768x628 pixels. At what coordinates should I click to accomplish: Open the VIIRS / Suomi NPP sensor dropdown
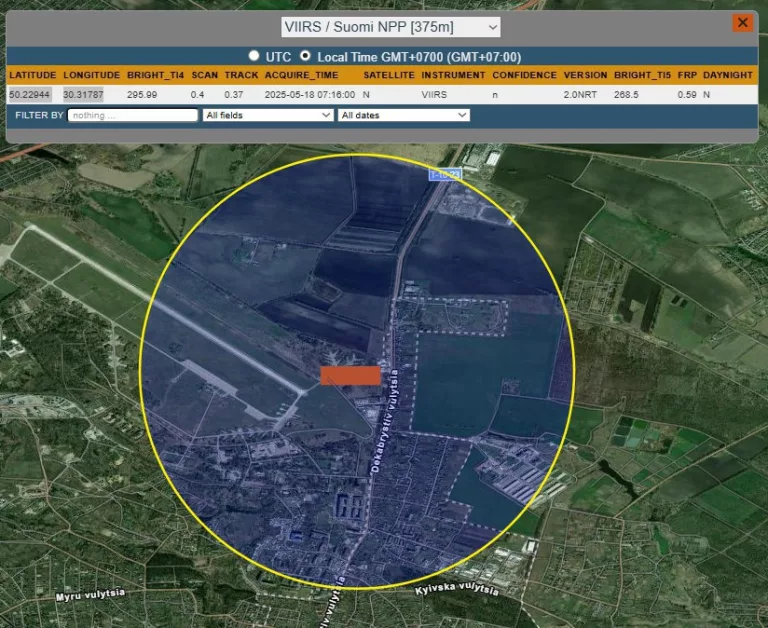click(x=390, y=27)
